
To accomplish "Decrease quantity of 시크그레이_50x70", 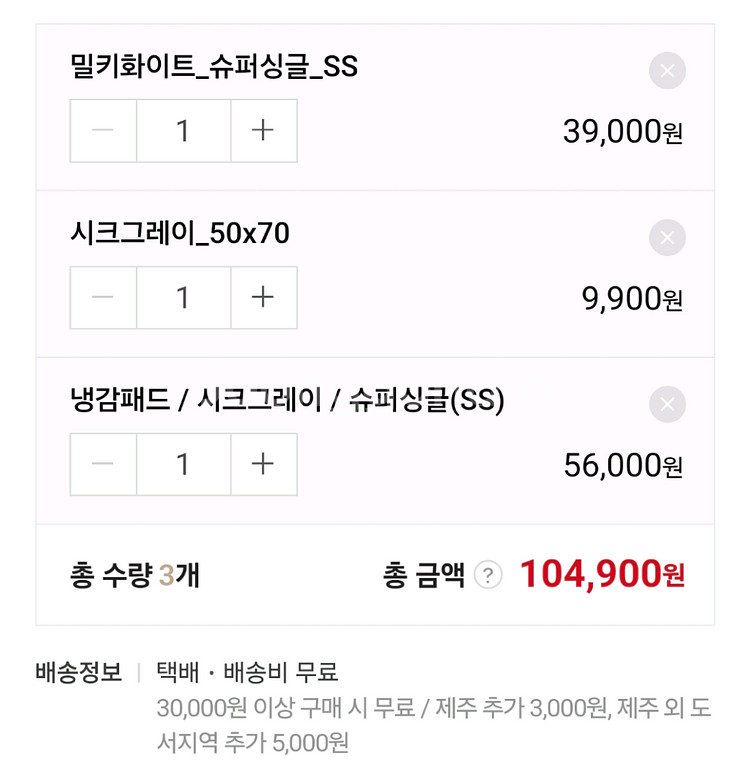I will click(x=103, y=298).
